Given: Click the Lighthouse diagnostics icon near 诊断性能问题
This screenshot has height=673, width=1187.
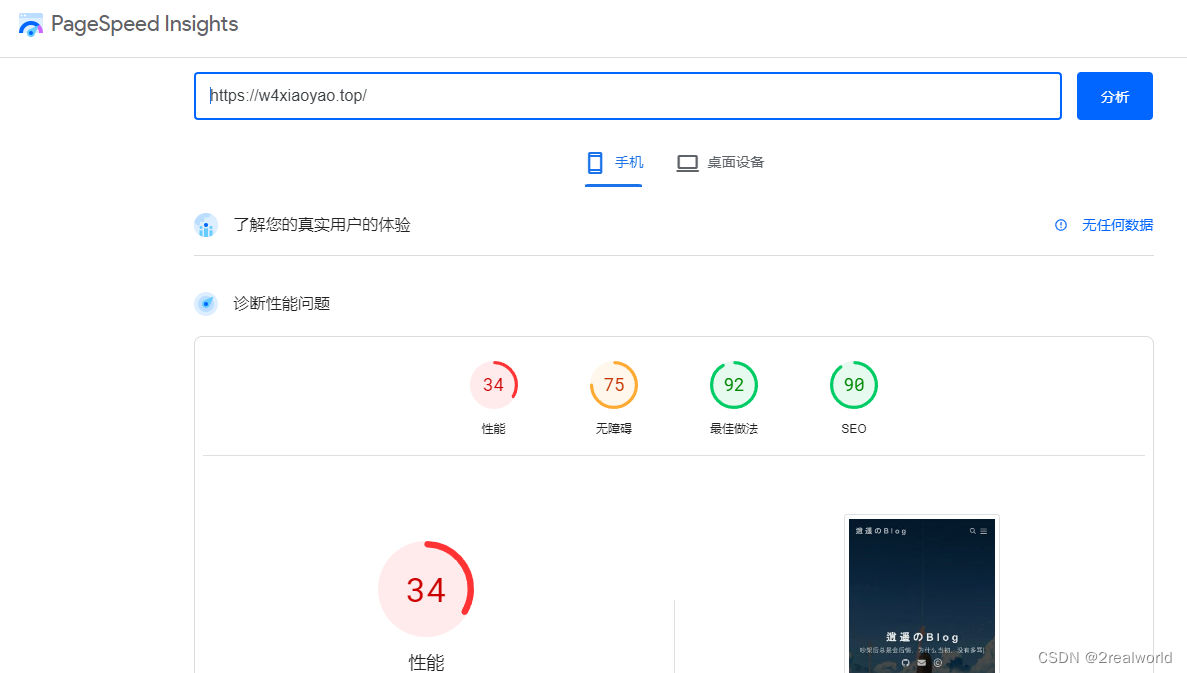Looking at the screenshot, I should point(205,303).
